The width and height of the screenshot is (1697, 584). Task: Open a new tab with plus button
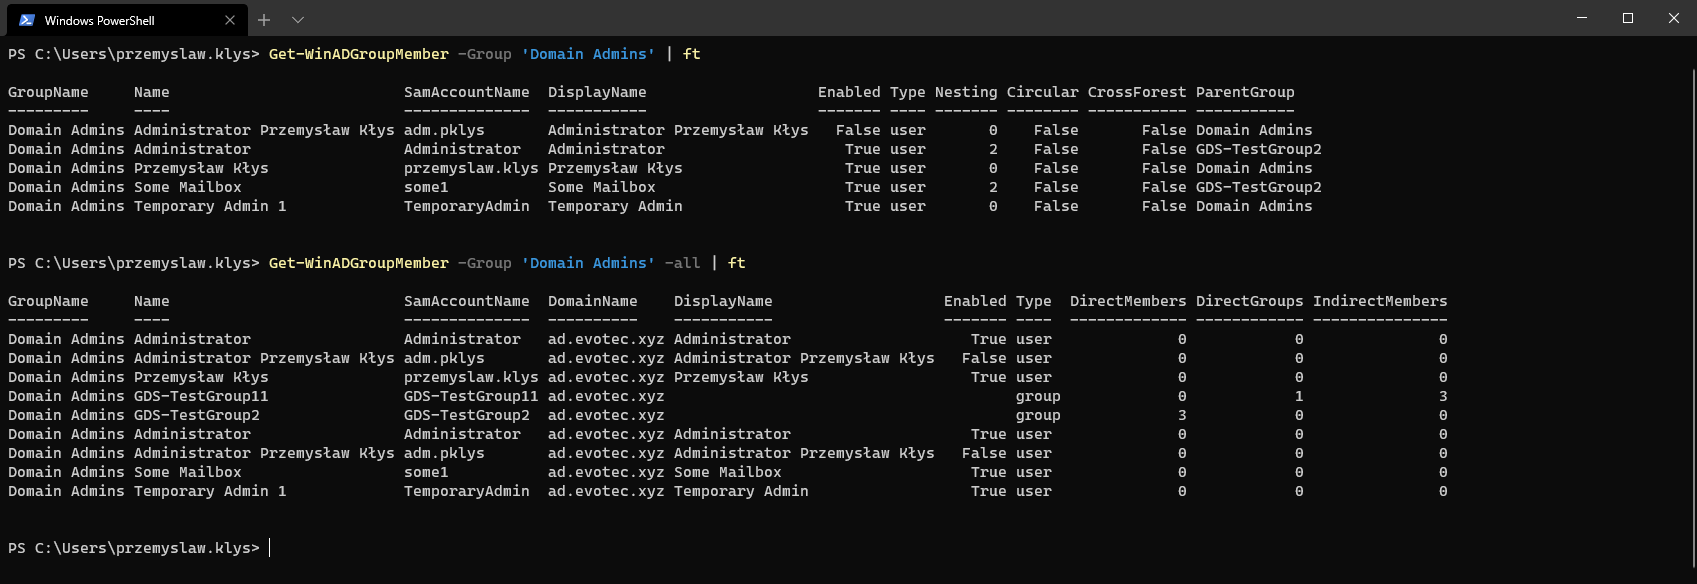264,20
